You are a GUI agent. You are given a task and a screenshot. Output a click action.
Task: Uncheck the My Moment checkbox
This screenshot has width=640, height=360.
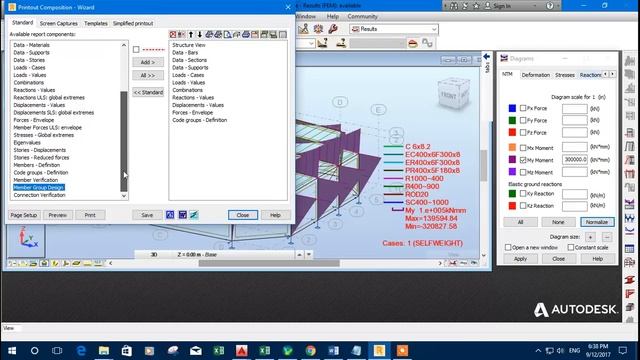523,160
